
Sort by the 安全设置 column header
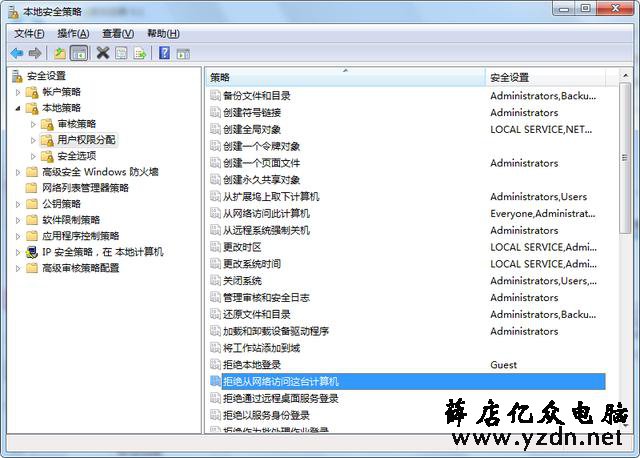click(x=545, y=77)
